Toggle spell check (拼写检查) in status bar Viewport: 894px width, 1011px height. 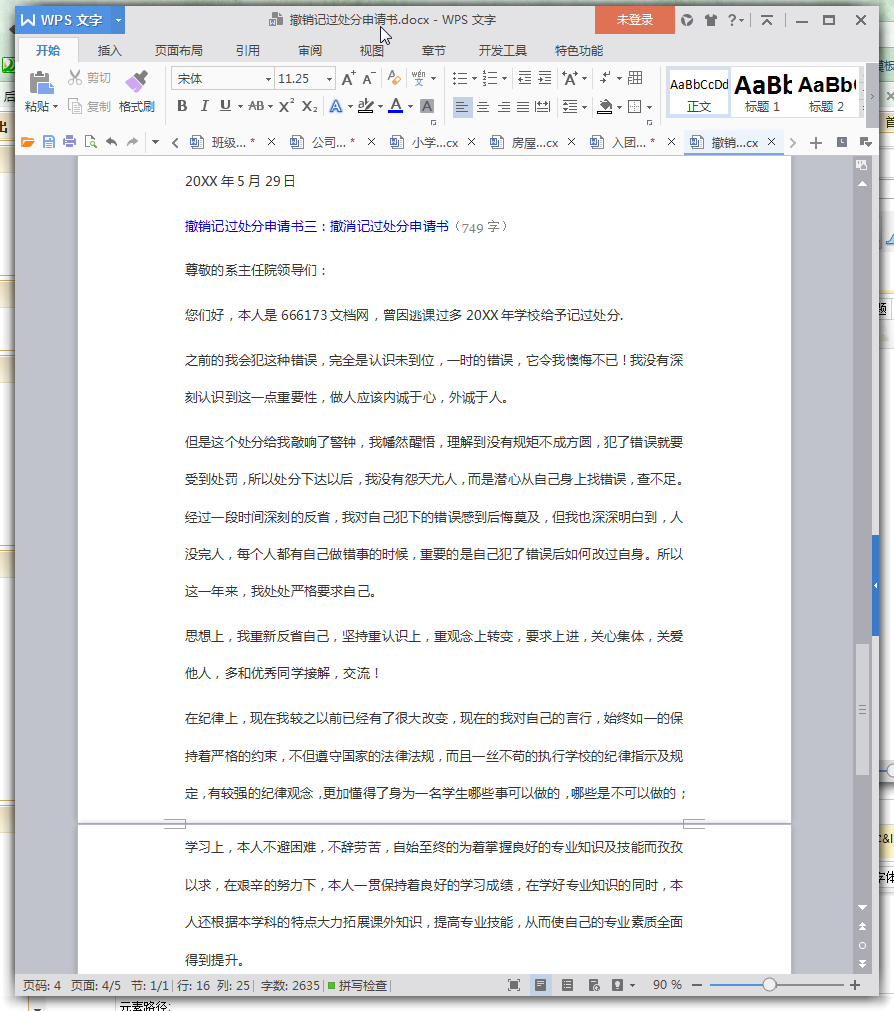(357, 985)
